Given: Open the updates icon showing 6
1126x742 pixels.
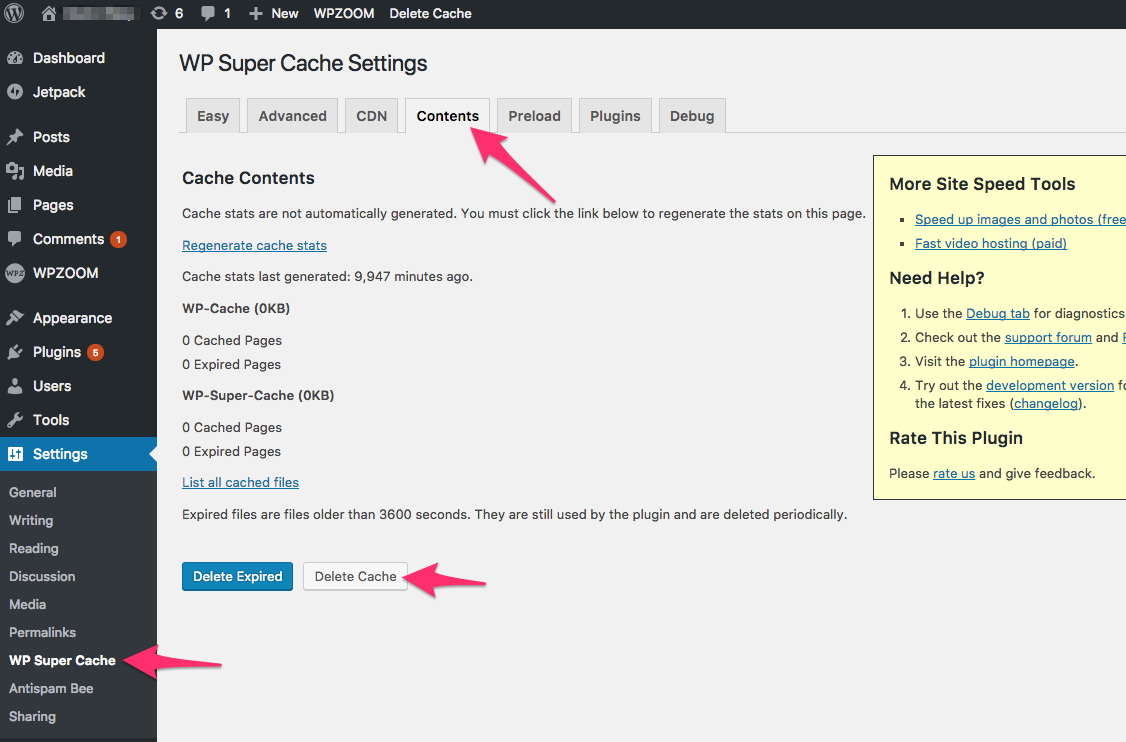Looking at the screenshot, I should [x=159, y=14].
